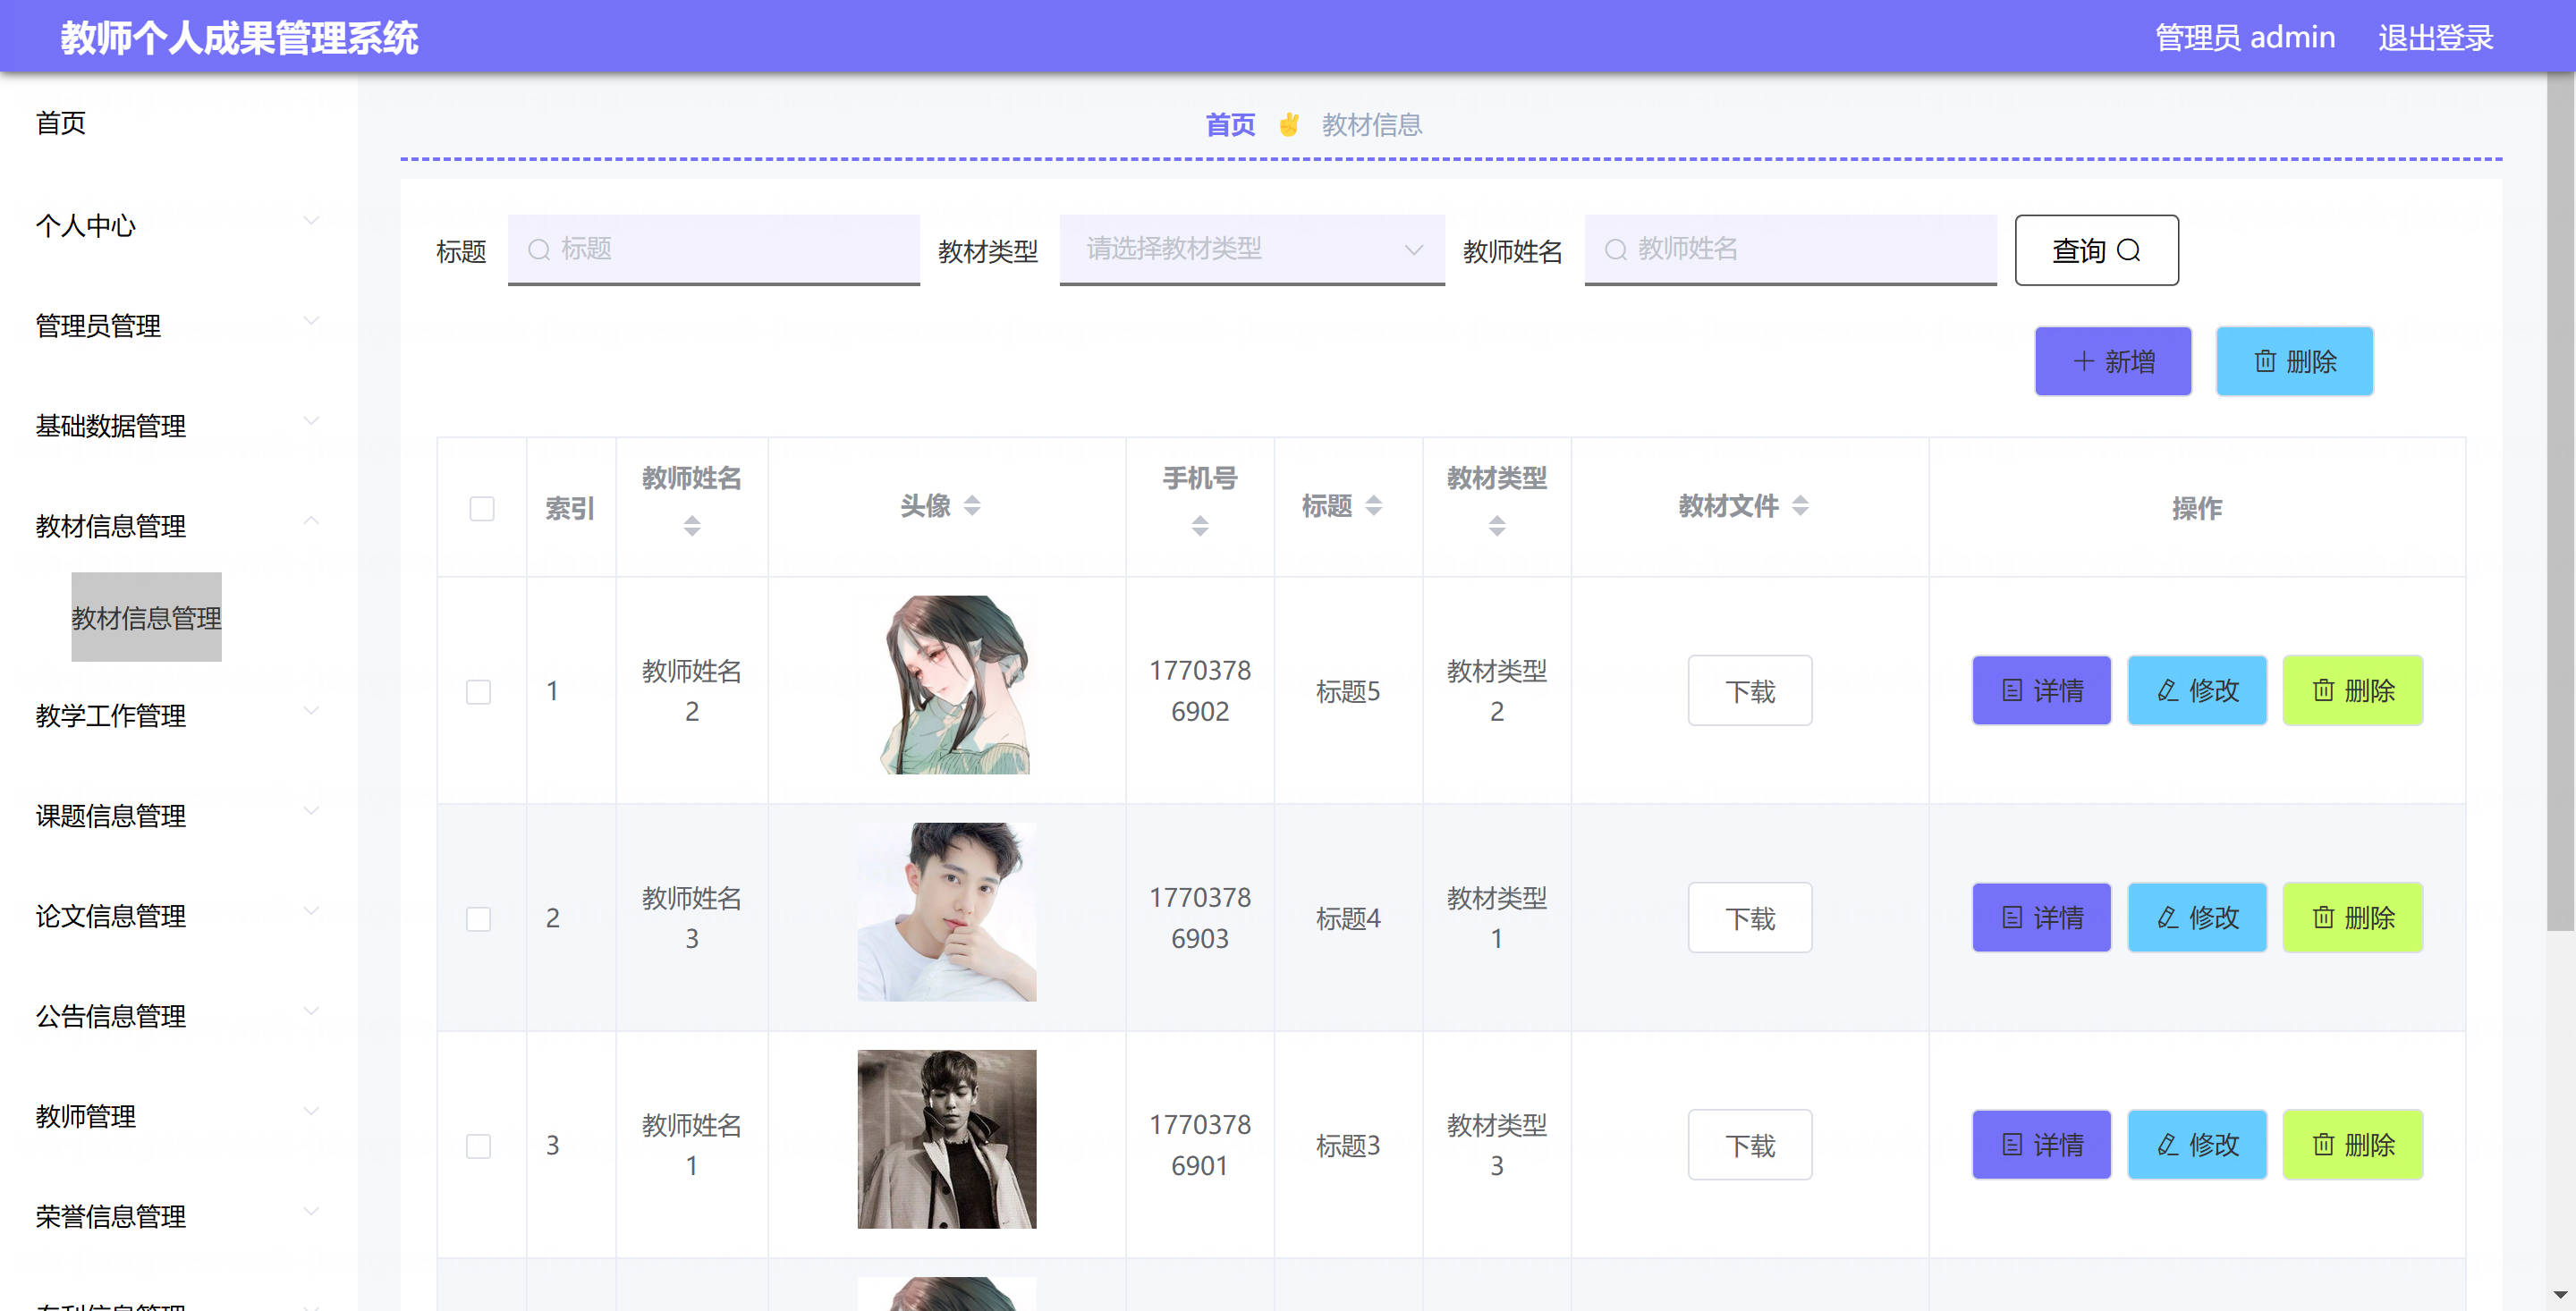Expand 教师管理 sidebar menu
Image resolution: width=2576 pixels, height=1311 pixels.
178,1115
